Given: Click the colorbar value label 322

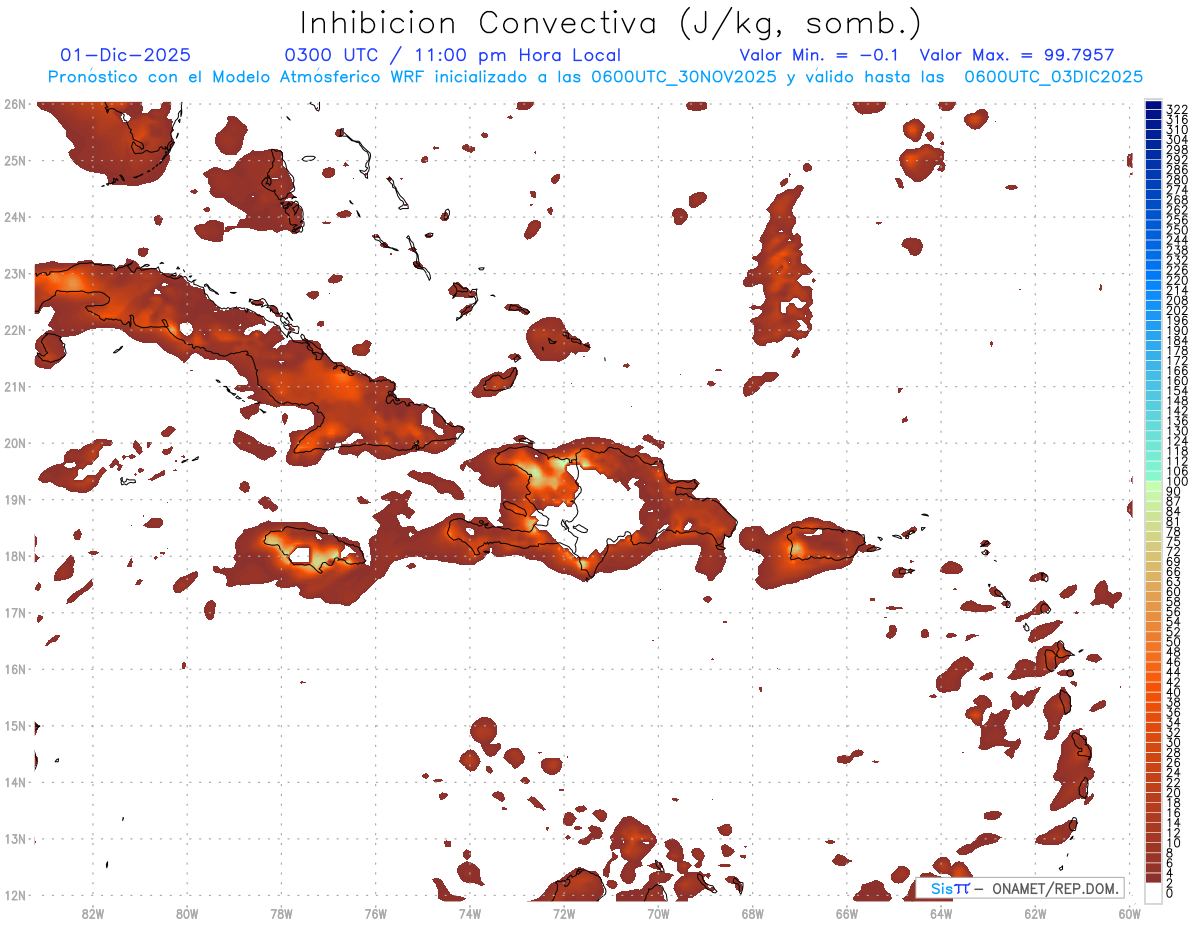Looking at the screenshot, I should pos(1177,109).
